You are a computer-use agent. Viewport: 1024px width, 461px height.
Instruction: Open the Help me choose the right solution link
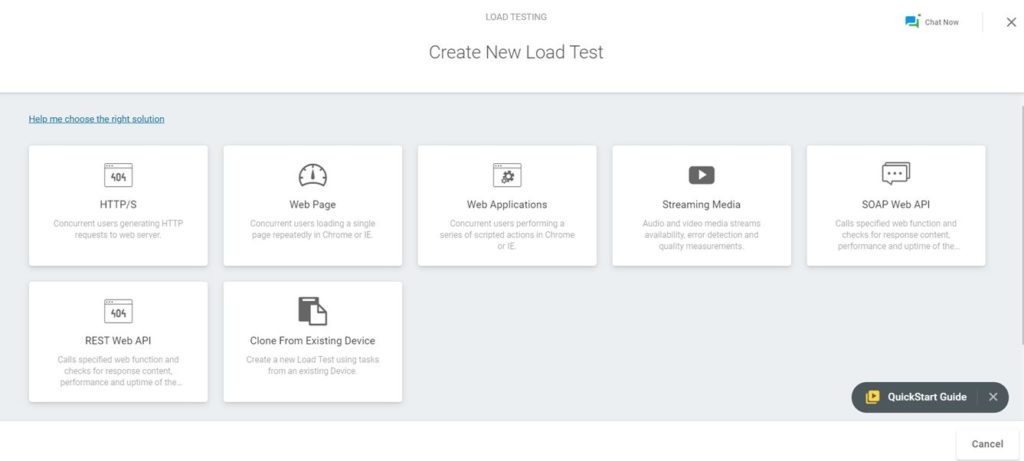tap(97, 119)
